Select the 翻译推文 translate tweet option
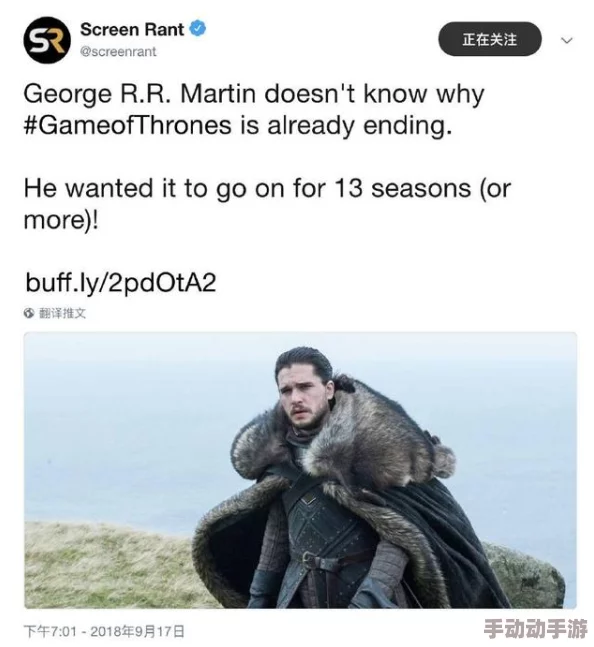594x647 pixels. (x=62, y=313)
